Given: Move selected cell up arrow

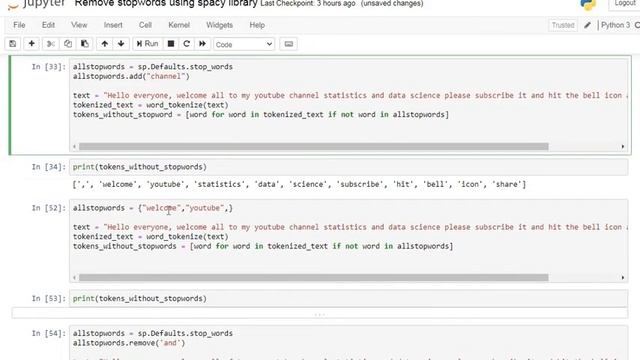Looking at the screenshot, I should (x=104, y=44).
